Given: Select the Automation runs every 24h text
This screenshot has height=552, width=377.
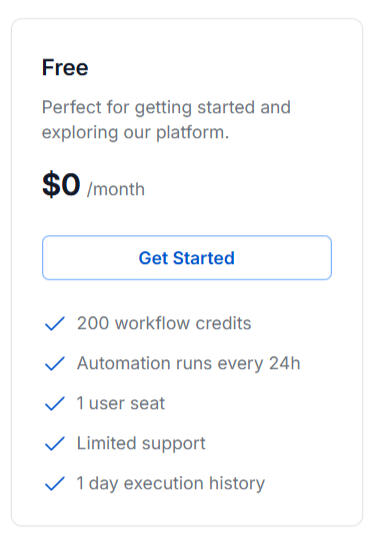Looking at the screenshot, I should click(189, 363).
